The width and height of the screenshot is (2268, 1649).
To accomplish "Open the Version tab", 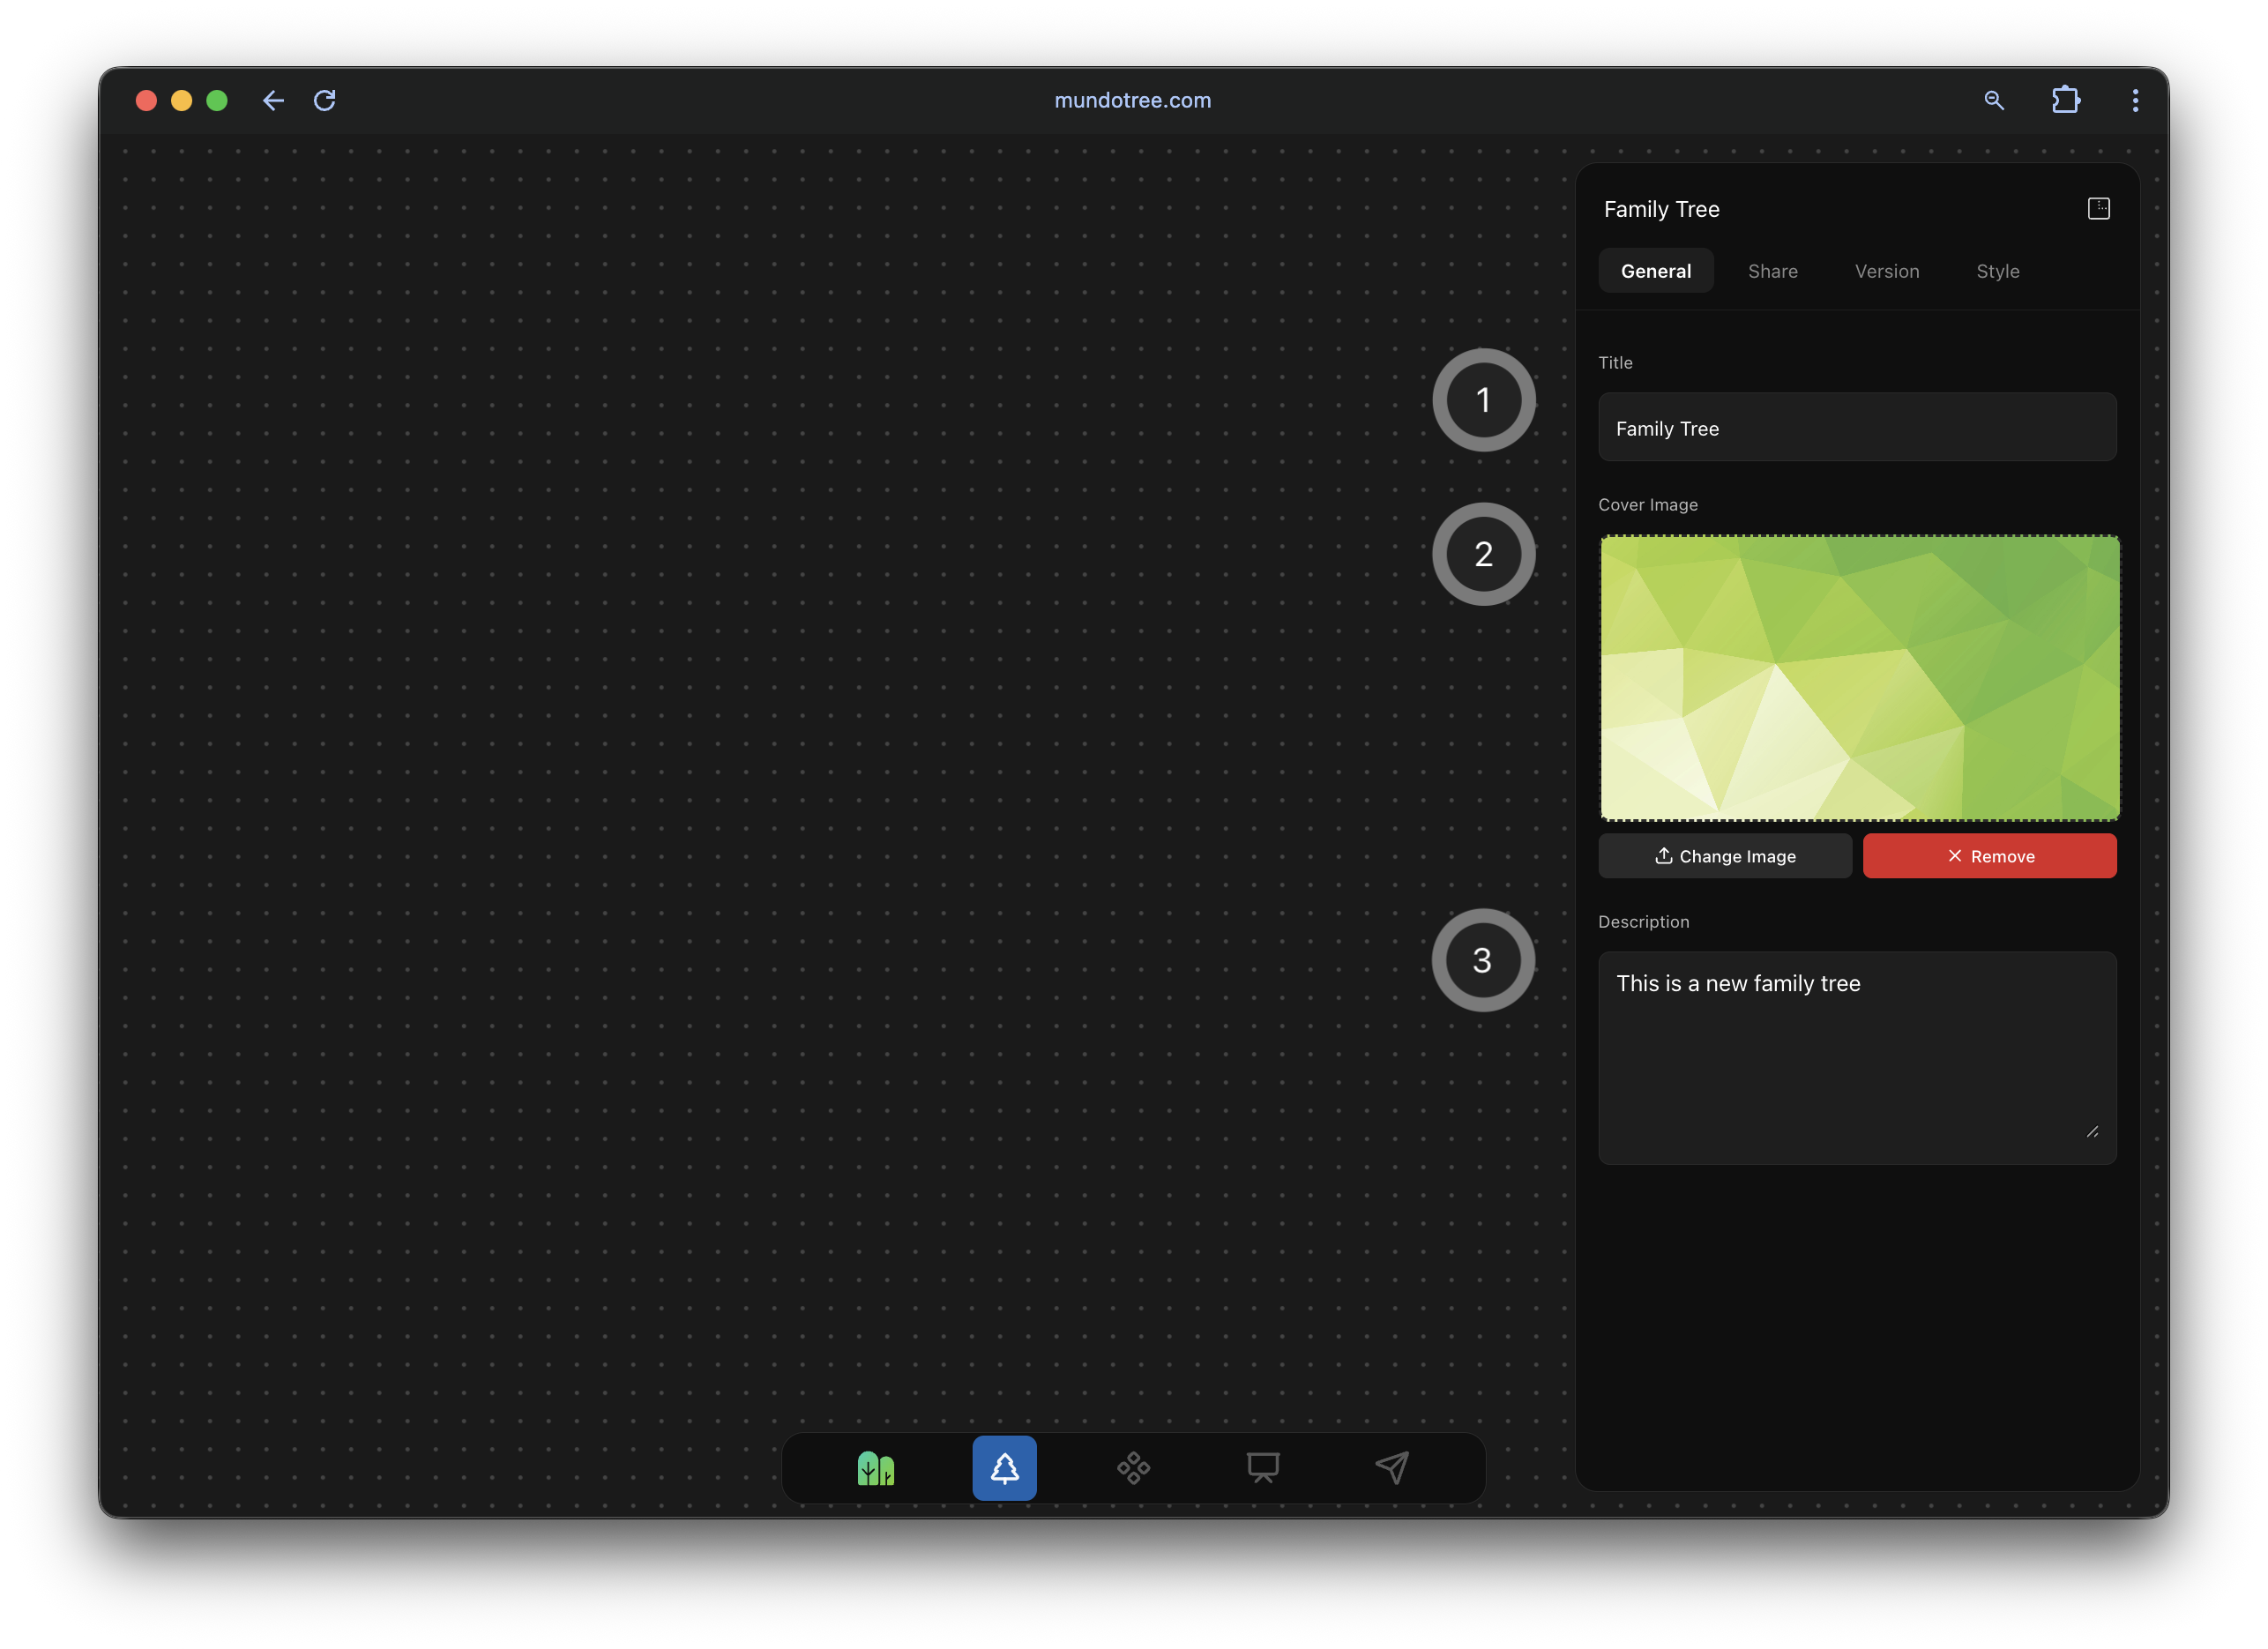I will click(1886, 271).
